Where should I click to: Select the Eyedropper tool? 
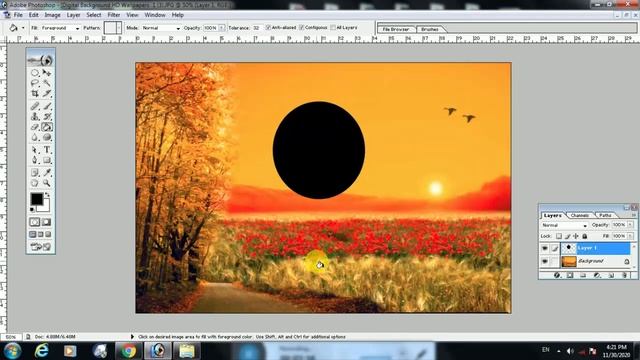click(47, 173)
